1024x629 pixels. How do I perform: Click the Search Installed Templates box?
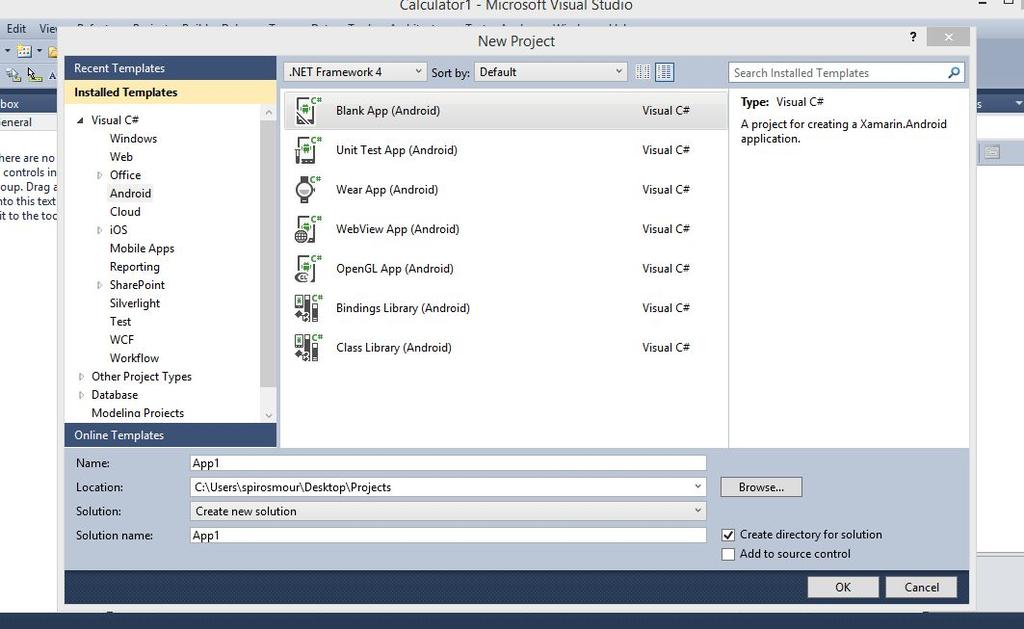[x=838, y=73]
